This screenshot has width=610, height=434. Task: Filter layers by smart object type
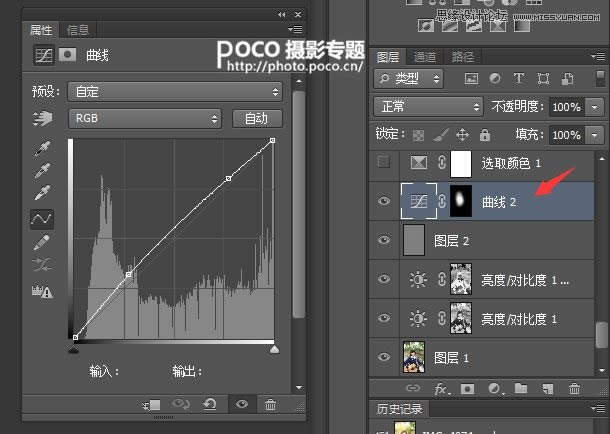567,79
